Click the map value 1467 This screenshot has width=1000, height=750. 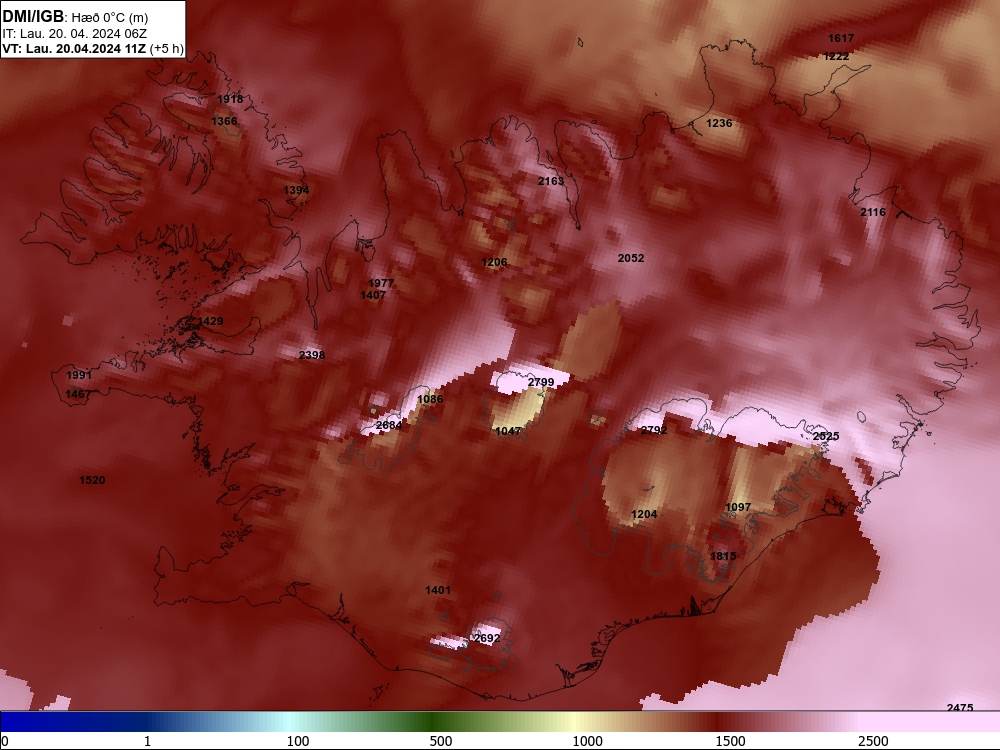[78, 394]
